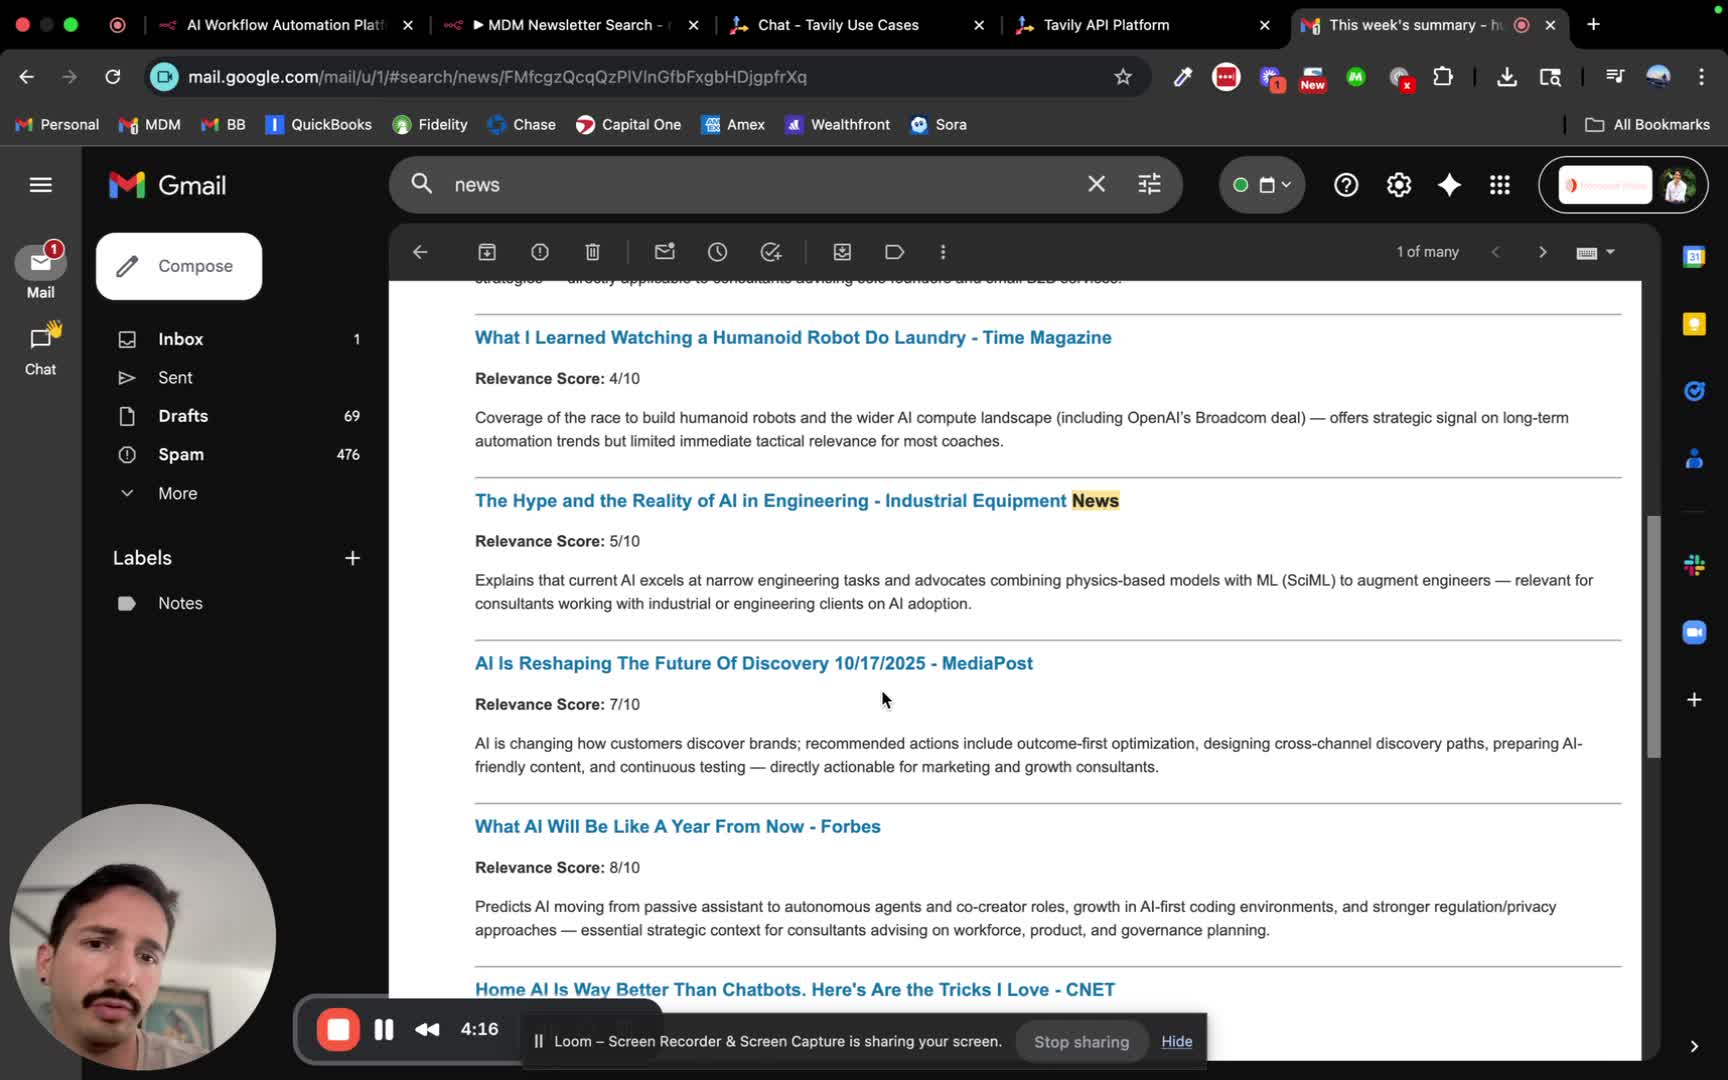
Task: Open the Chat section in left rail
Action: point(41,349)
